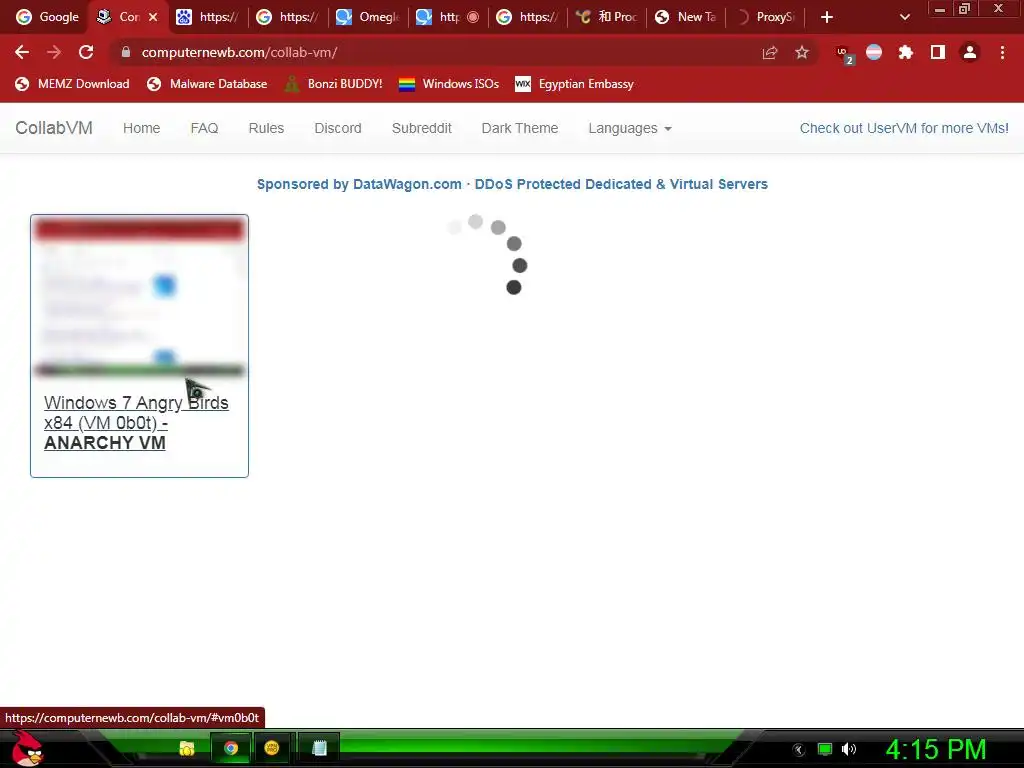Image resolution: width=1024 pixels, height=768 pixels.
Task: Open the MEMZ Download bookmark
Action: tap(72, 84)
